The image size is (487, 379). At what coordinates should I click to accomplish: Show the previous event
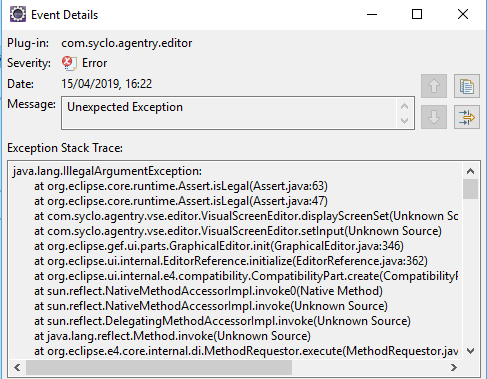tap(434, 86)
